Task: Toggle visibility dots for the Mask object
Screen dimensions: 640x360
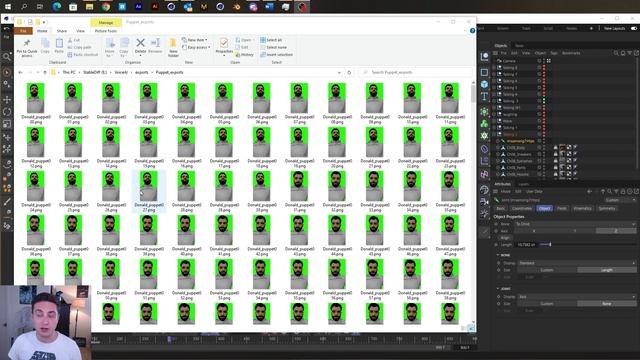Action: click(544, 121)
